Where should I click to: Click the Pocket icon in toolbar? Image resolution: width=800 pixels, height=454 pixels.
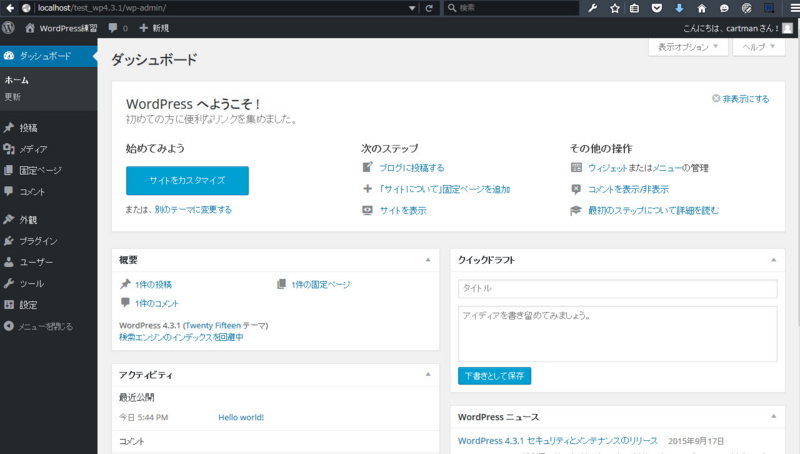pos(657,8)
